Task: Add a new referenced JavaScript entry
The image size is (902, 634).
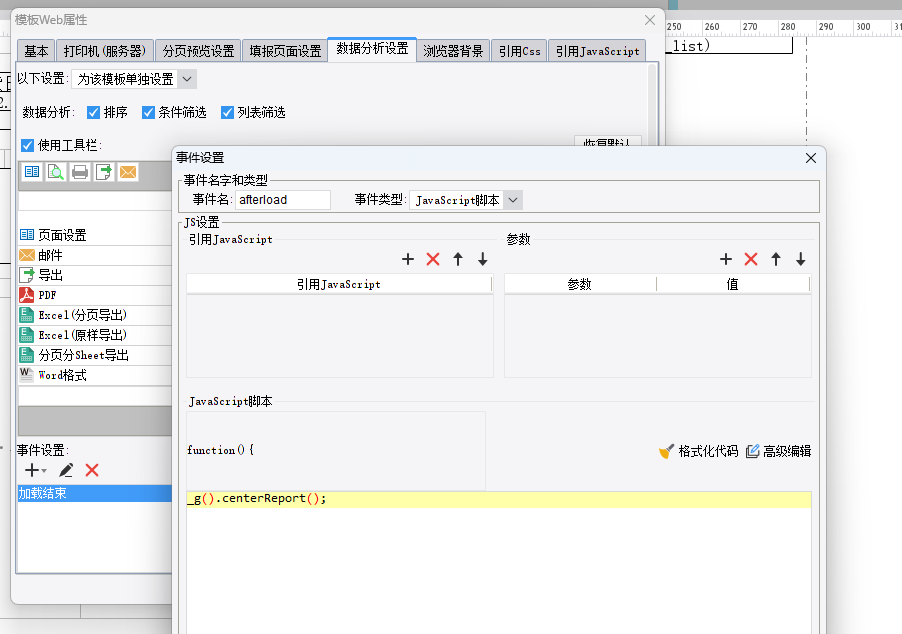Action: (408, 259)
